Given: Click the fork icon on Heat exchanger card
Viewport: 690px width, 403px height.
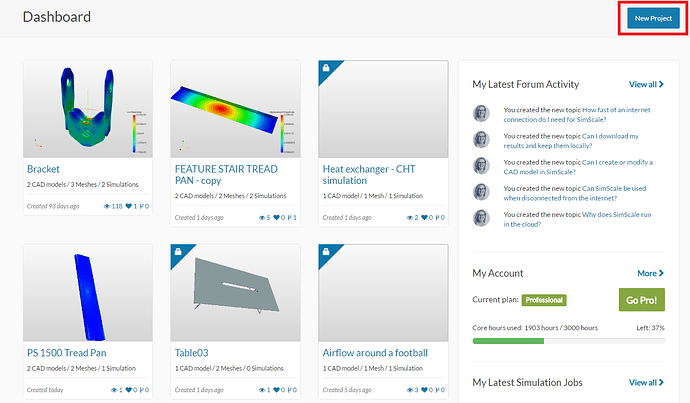Looking at the screenshot, I should [437, 217].
